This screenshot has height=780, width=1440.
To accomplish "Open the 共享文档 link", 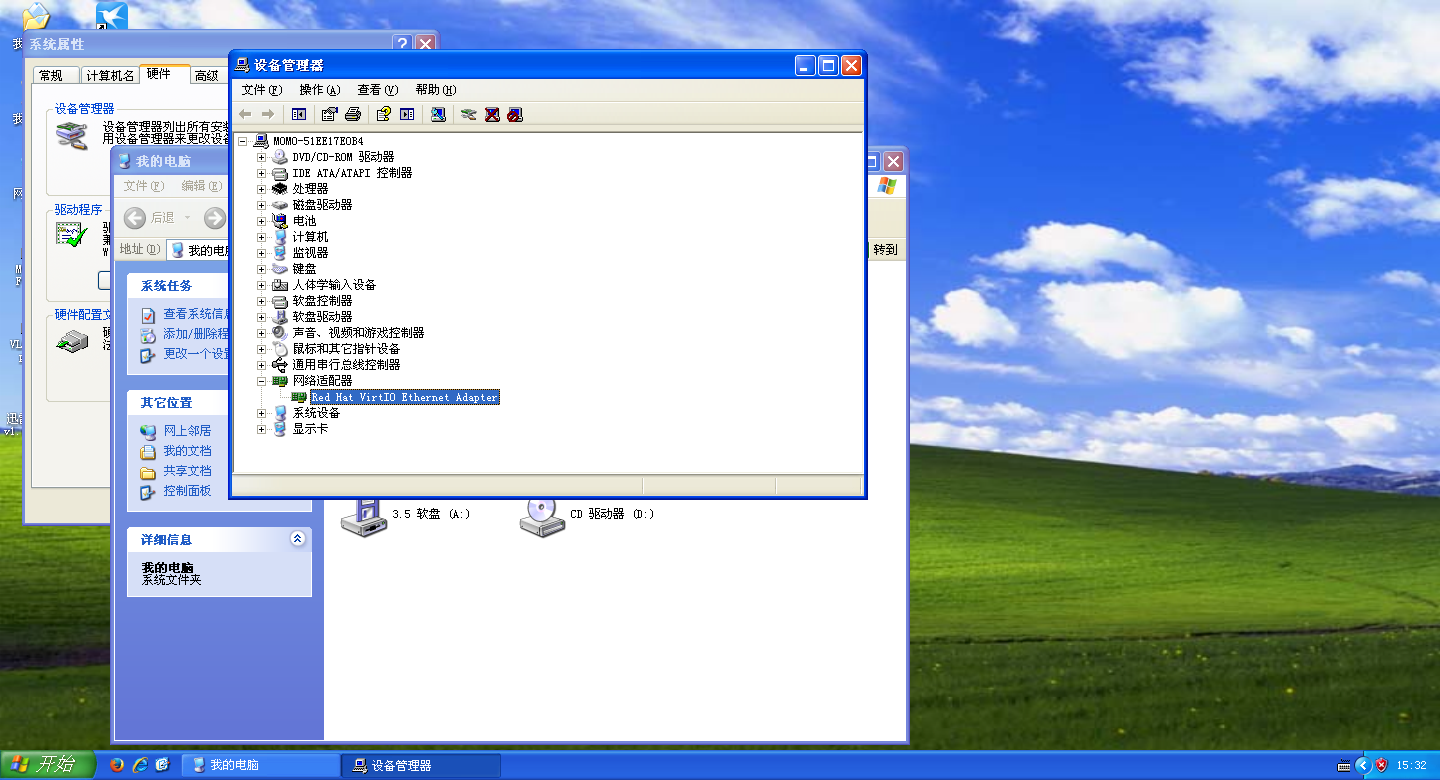I will point(187,471).
